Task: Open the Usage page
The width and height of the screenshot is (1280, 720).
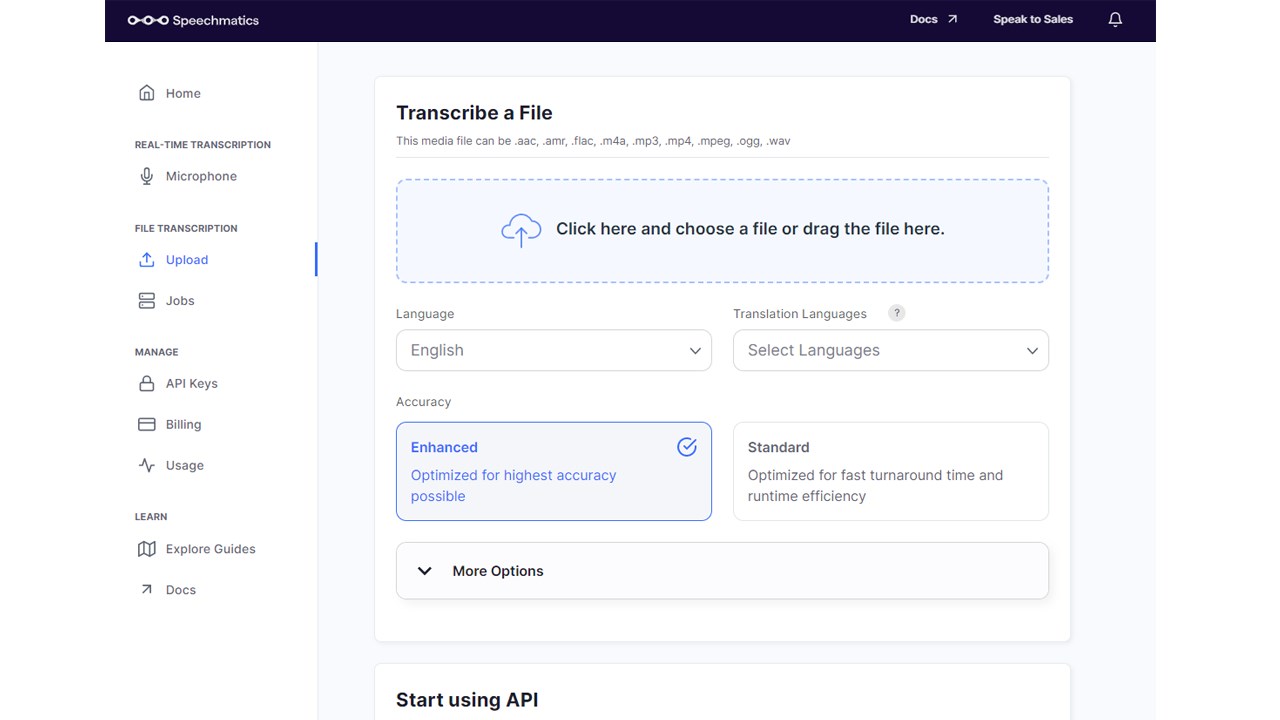Action: 184,466
